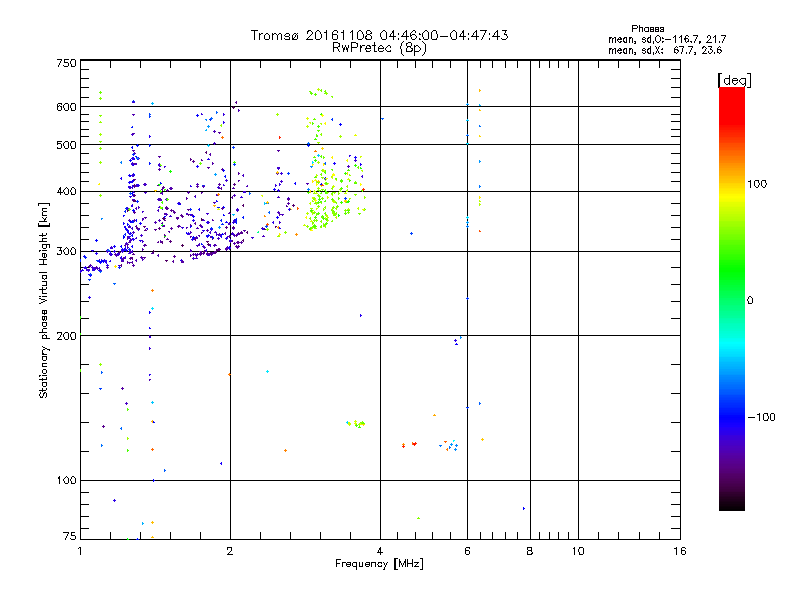Click the x-axis tick label "10"
800x600 pixels.
578,551
